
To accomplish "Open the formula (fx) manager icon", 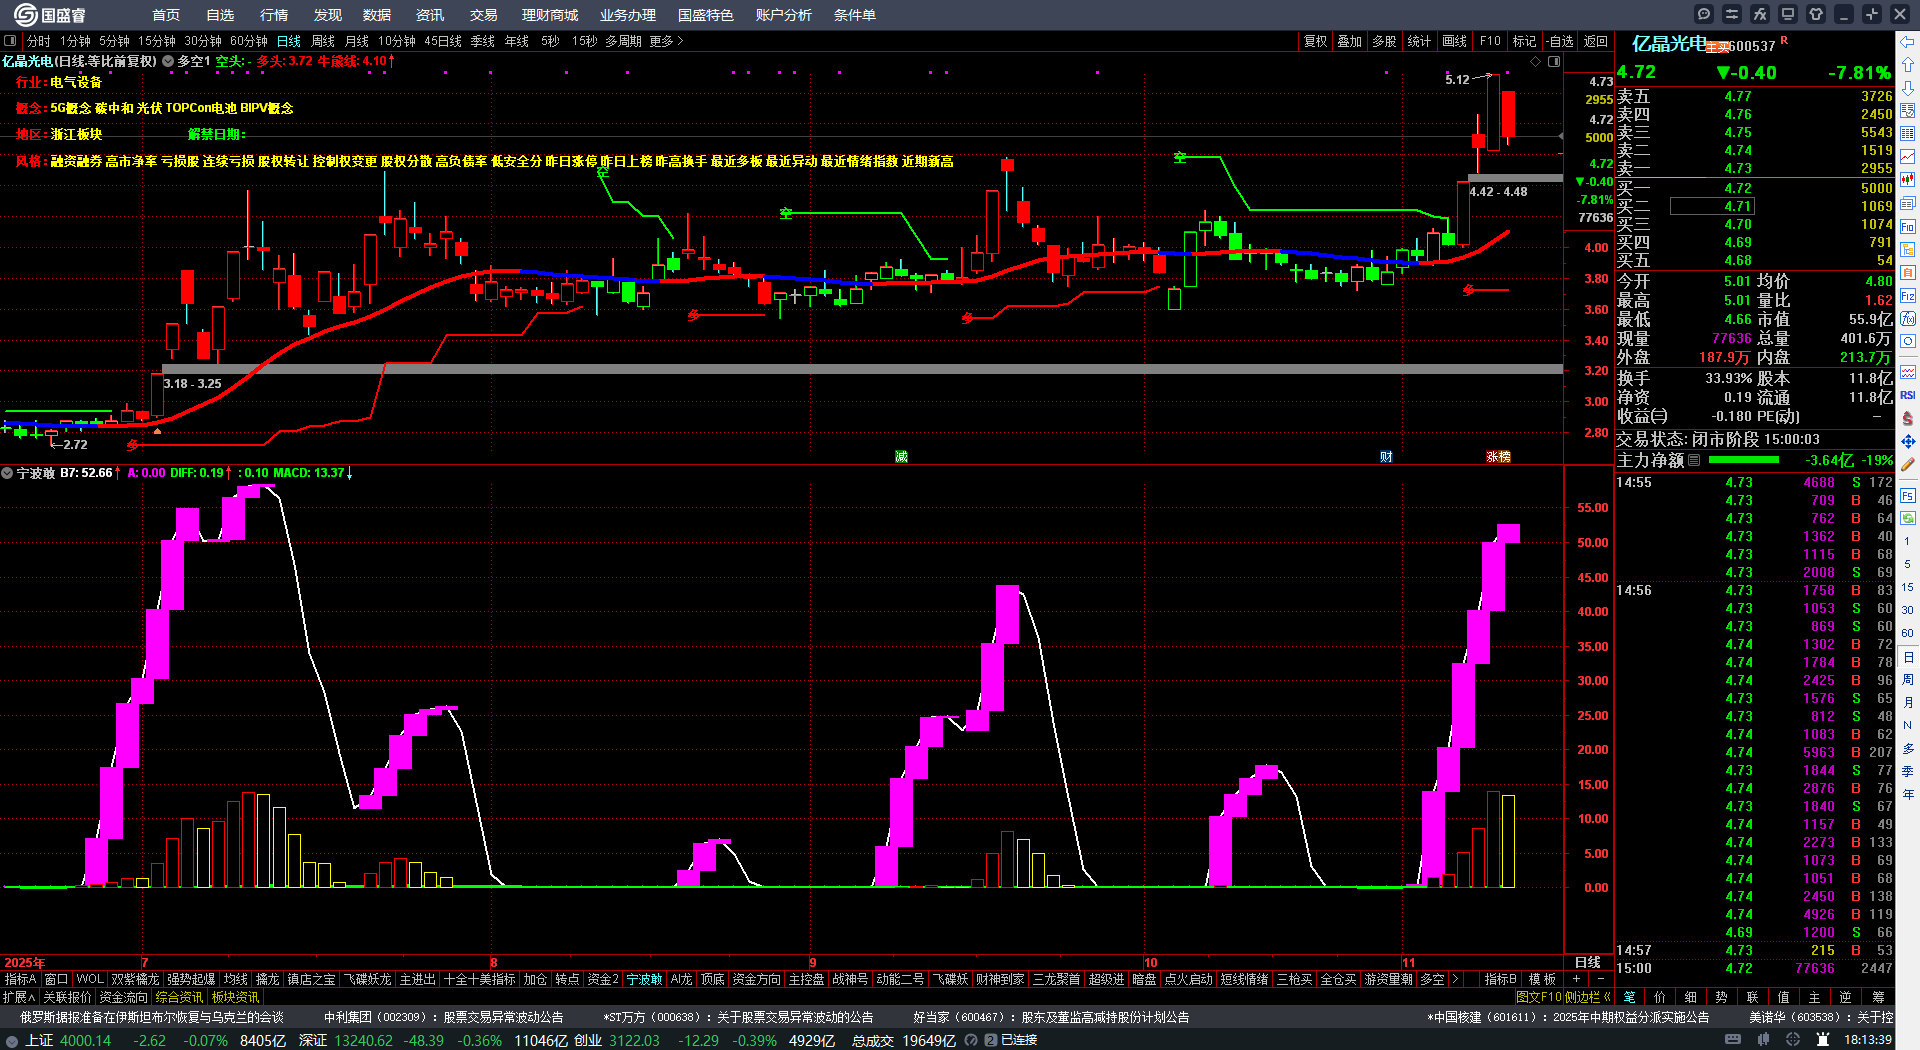I will [x=1760, y=14].
